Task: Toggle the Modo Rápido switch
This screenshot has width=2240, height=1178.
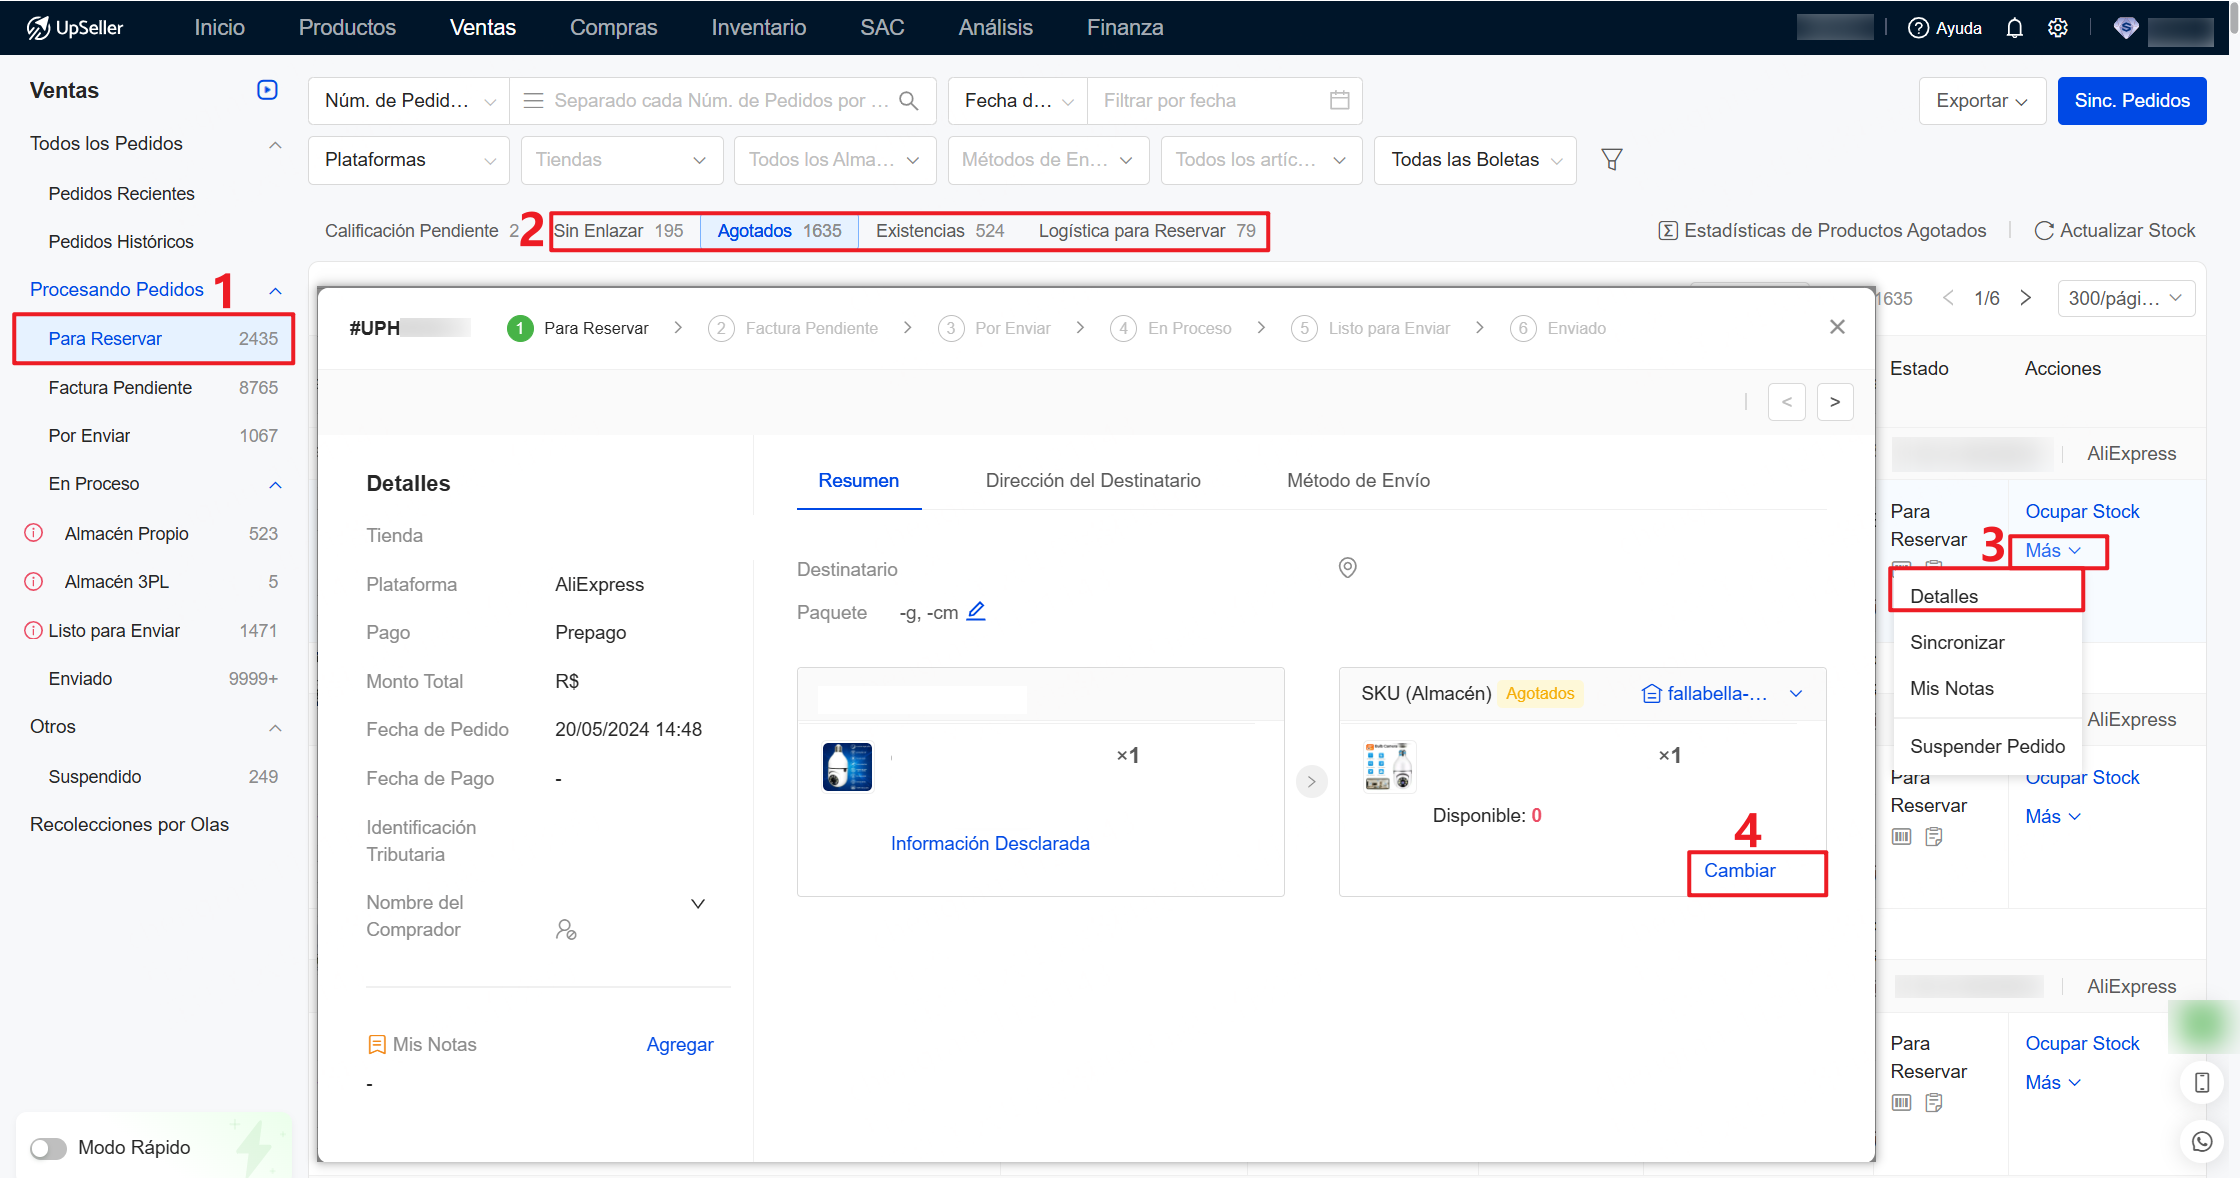Action: pyautogui.click(x=48, y=1148)
